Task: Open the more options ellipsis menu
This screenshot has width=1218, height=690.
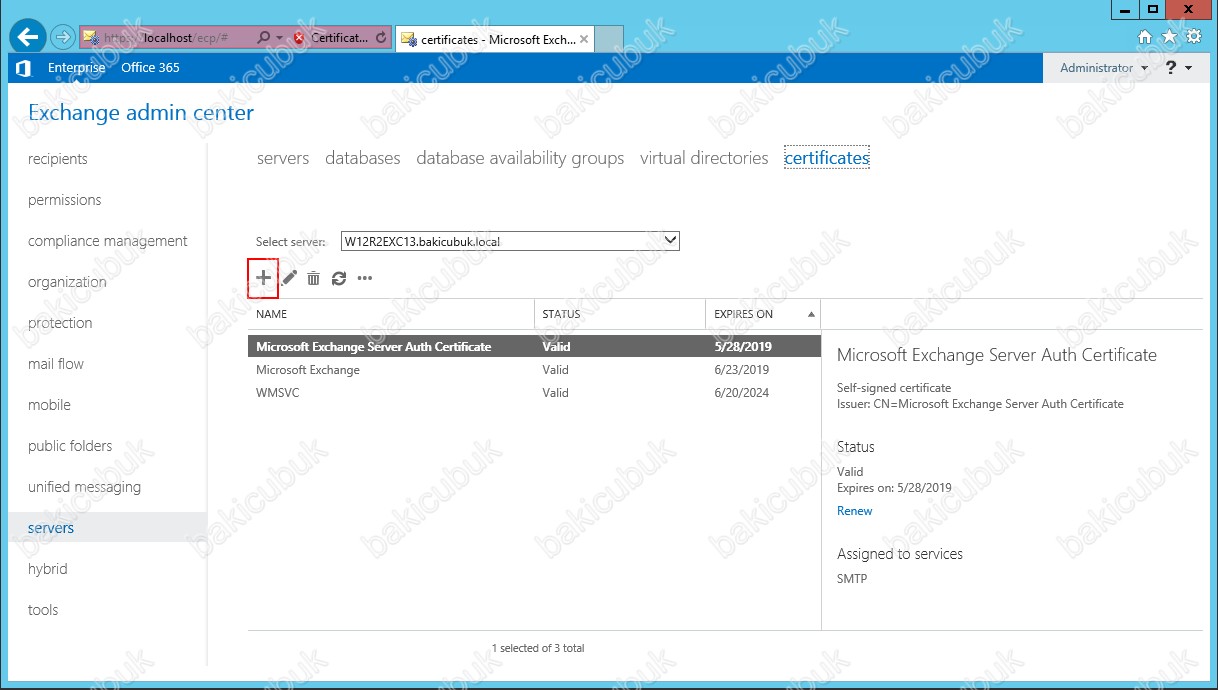Action: [365, 278]
